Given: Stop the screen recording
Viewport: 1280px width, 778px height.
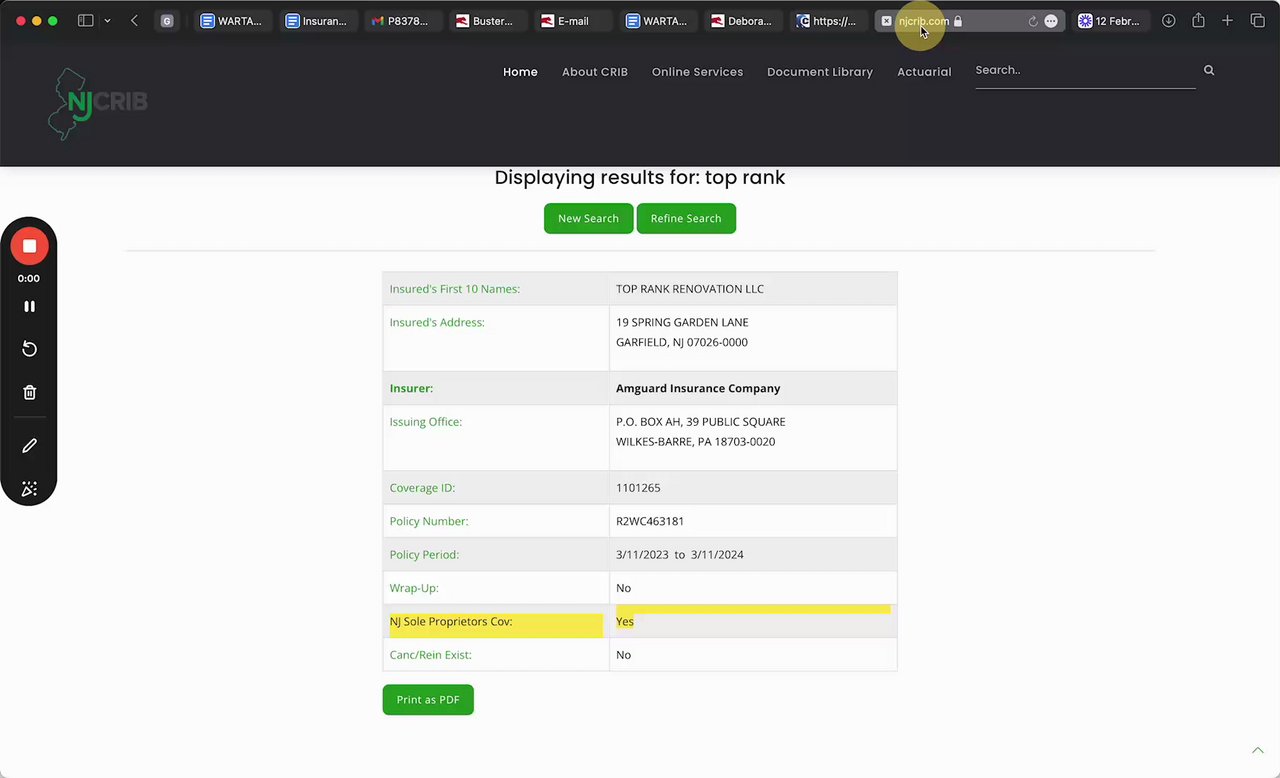Looking at the screenshot, I should [x=29, y=246].
